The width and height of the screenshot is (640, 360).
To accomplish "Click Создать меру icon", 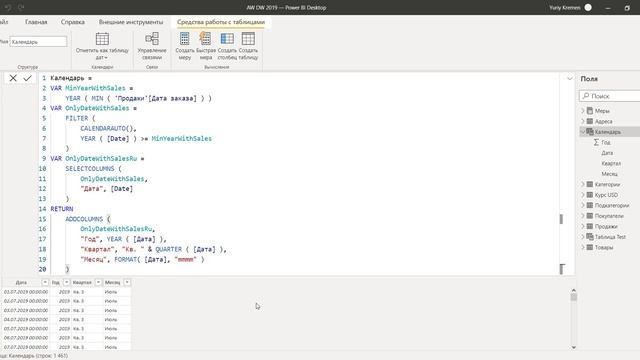I will pyautogui.click(x=184, y=39).
